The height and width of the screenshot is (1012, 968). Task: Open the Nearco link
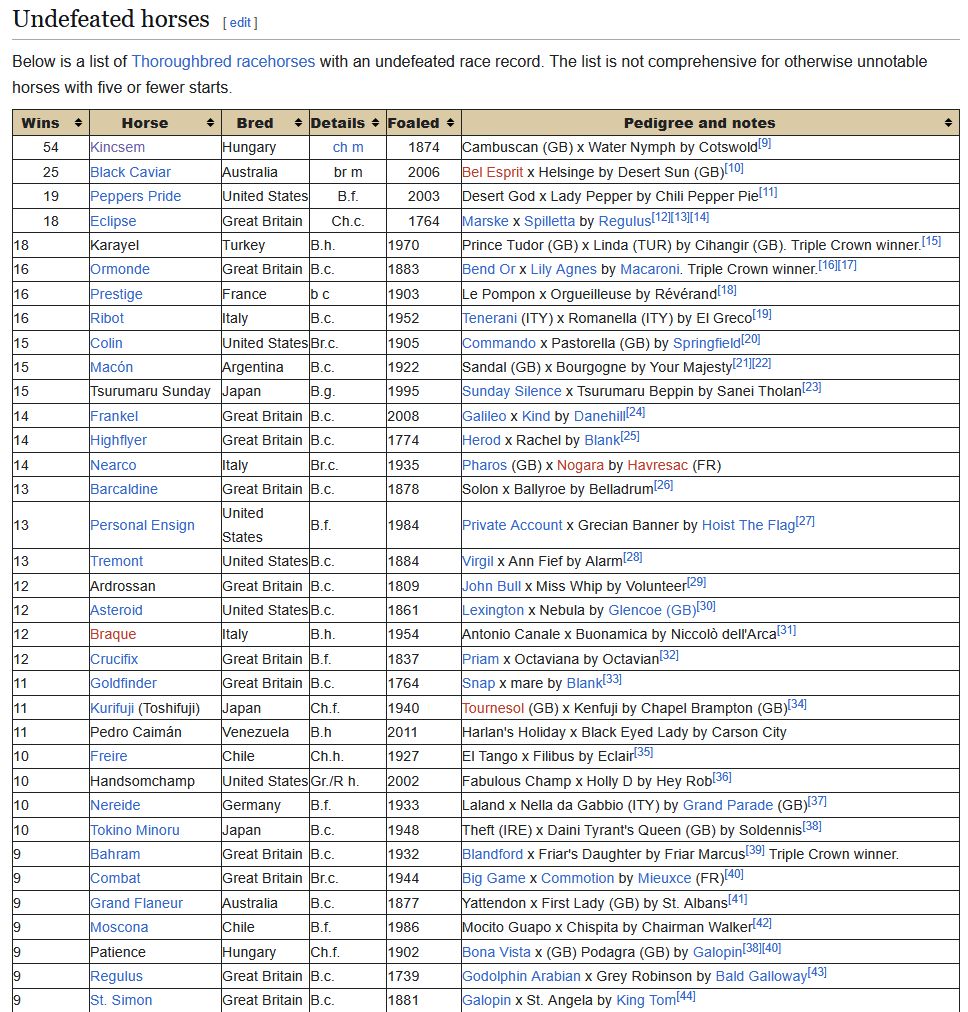(114, 465)
